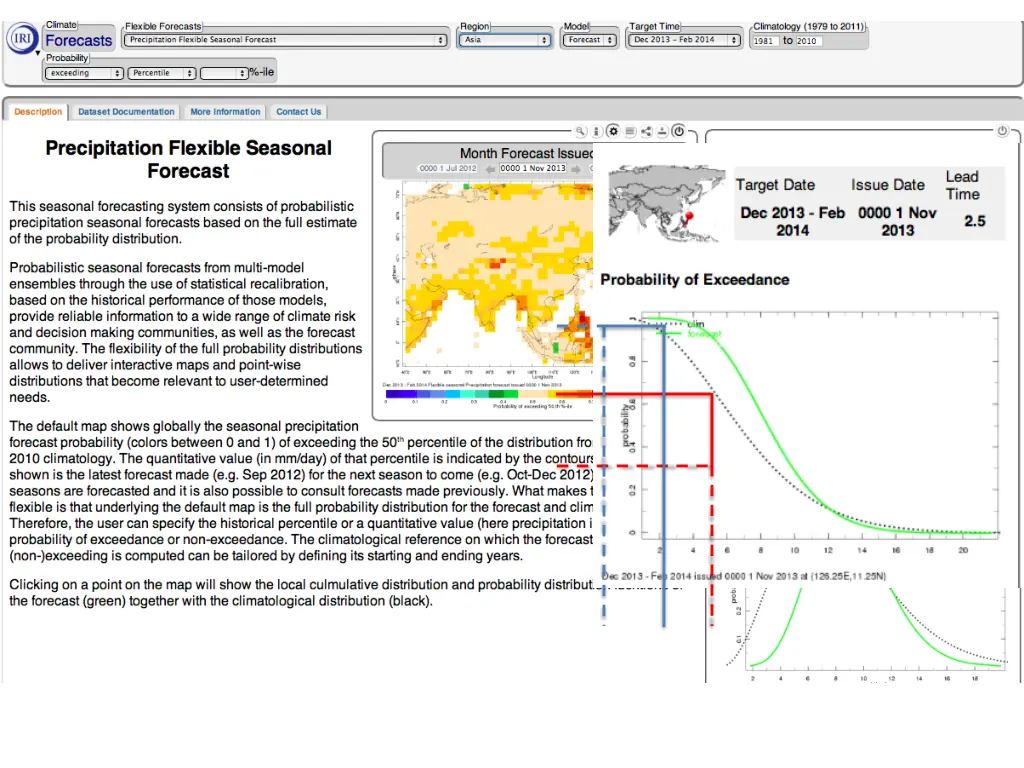This screenshot has height=768, width=1024.
Task: Open the Percentile type dropdown
Action: [x=161, y=73]
